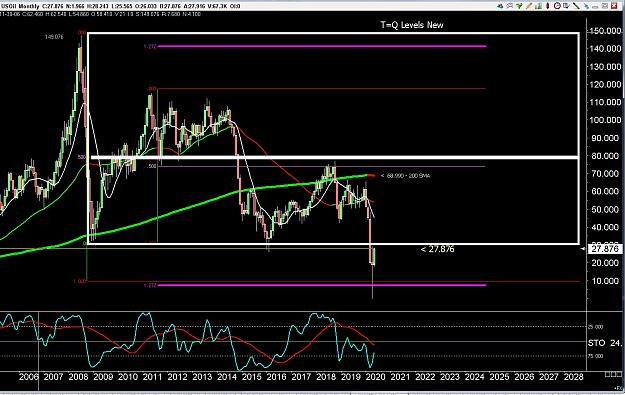The image size is (625, 395).
Task: Click the 110.000 price axis label
Action: [x=605, y=102]
